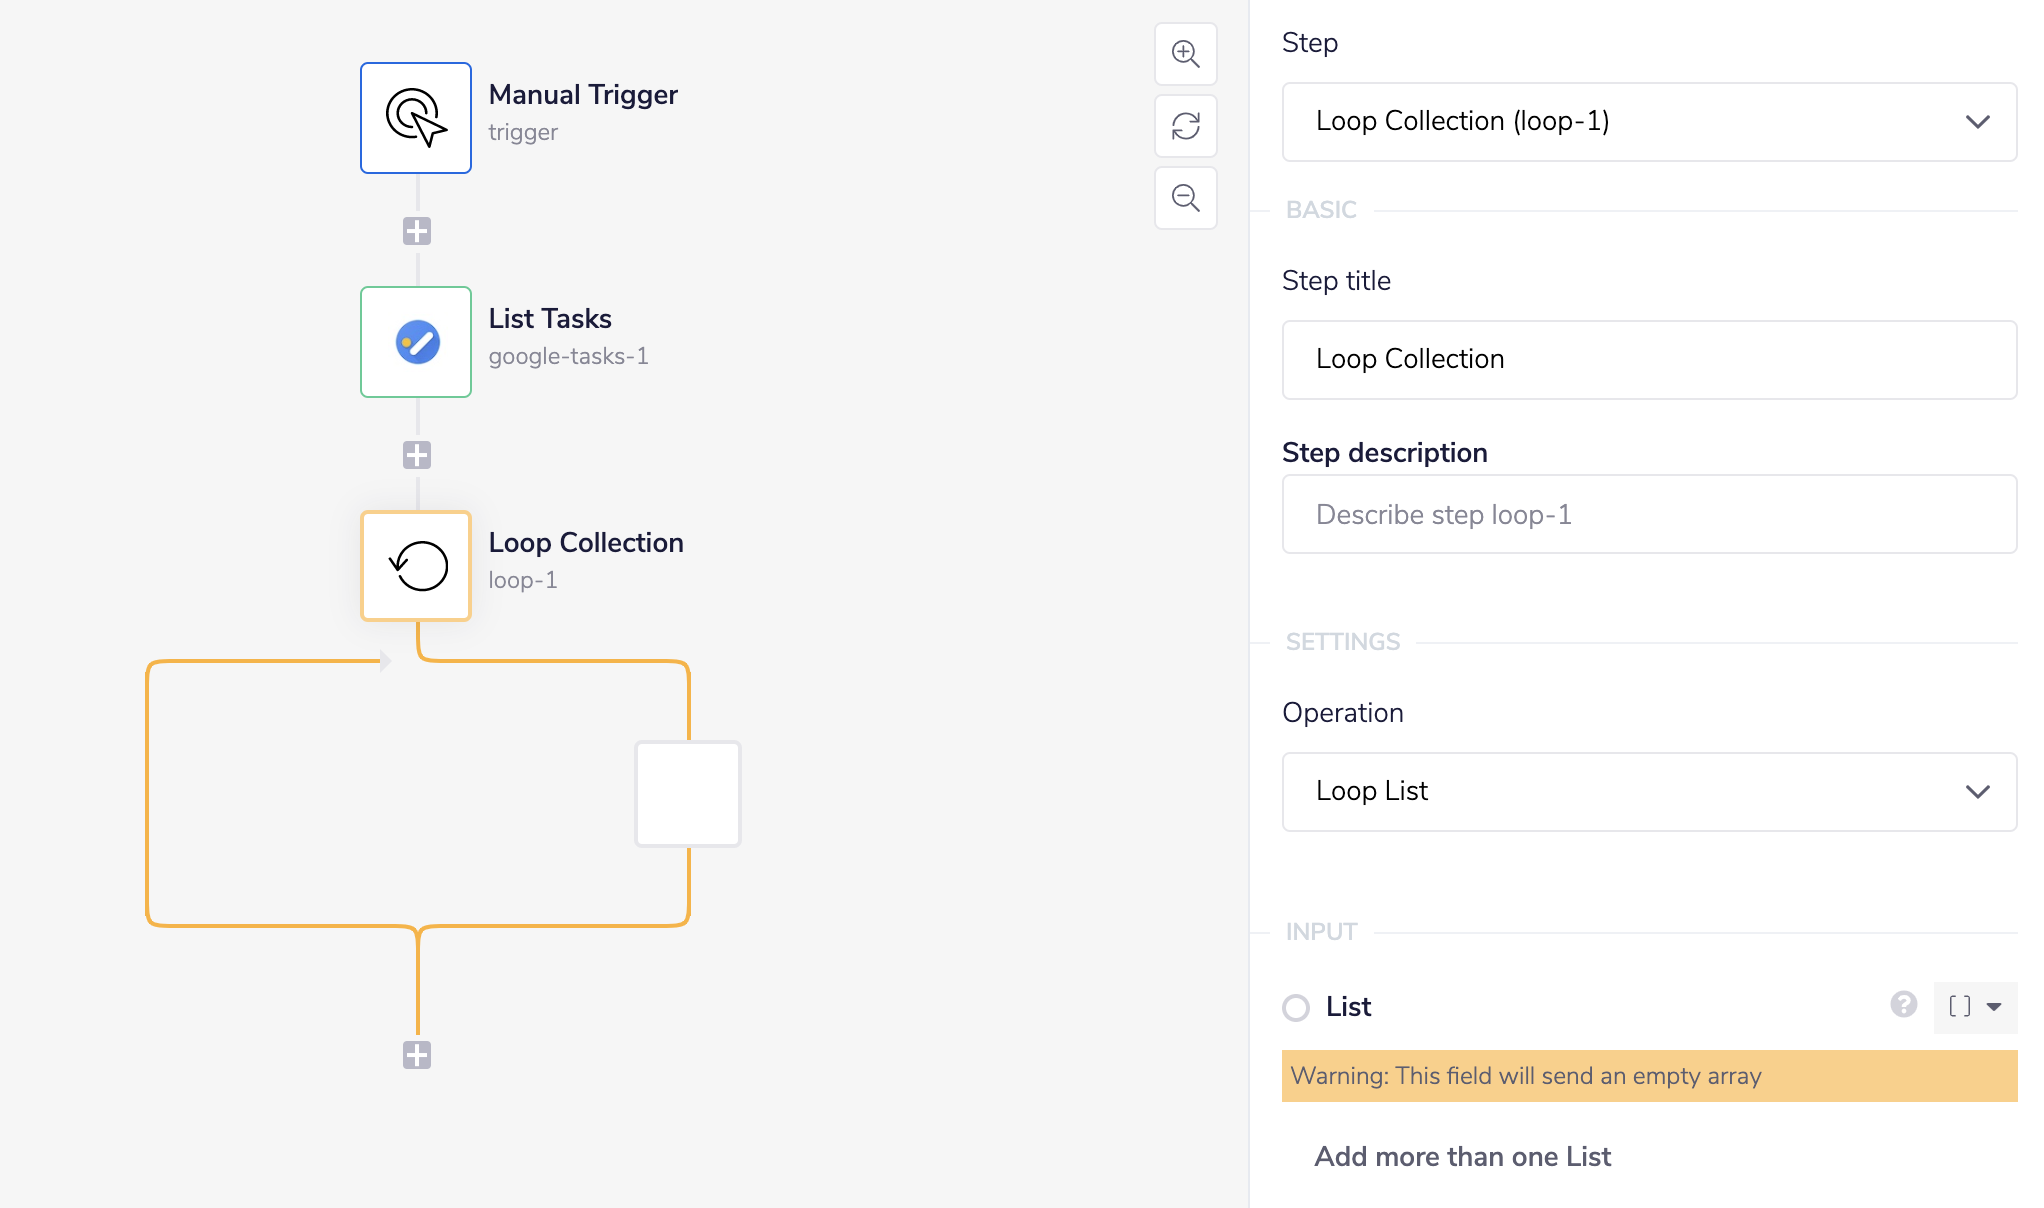Open the Operation dropdown showing Loop List
Screen dimensions: 2044x1208
[x=1648, y=791]
